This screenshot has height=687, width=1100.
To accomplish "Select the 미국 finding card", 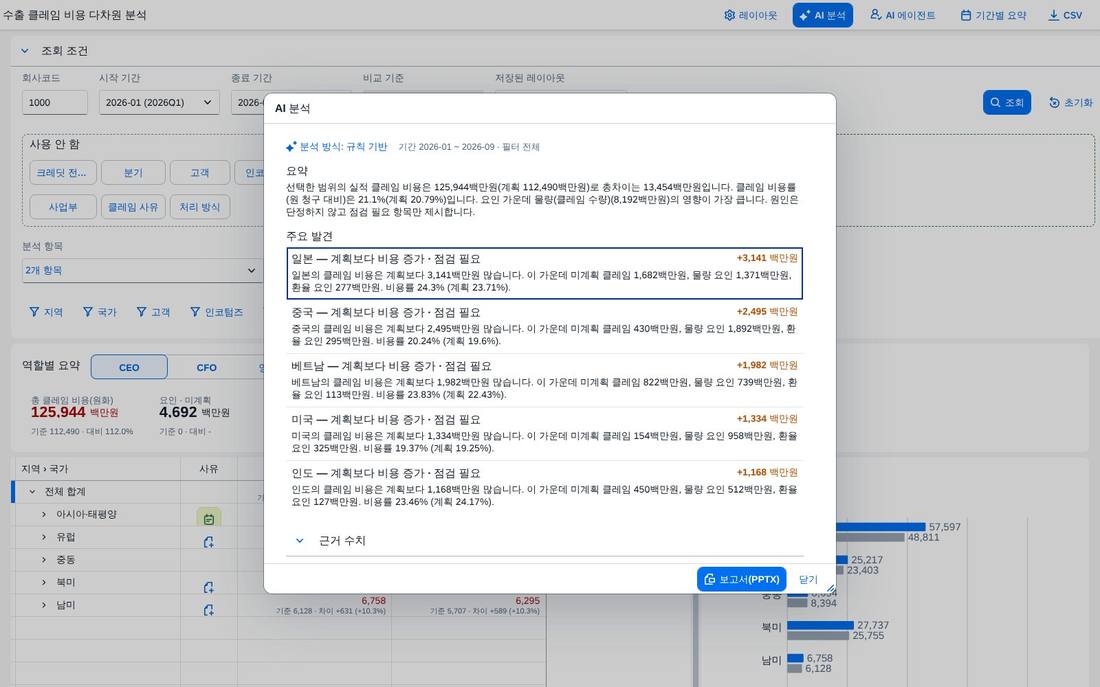I will [x=544, y=434].
